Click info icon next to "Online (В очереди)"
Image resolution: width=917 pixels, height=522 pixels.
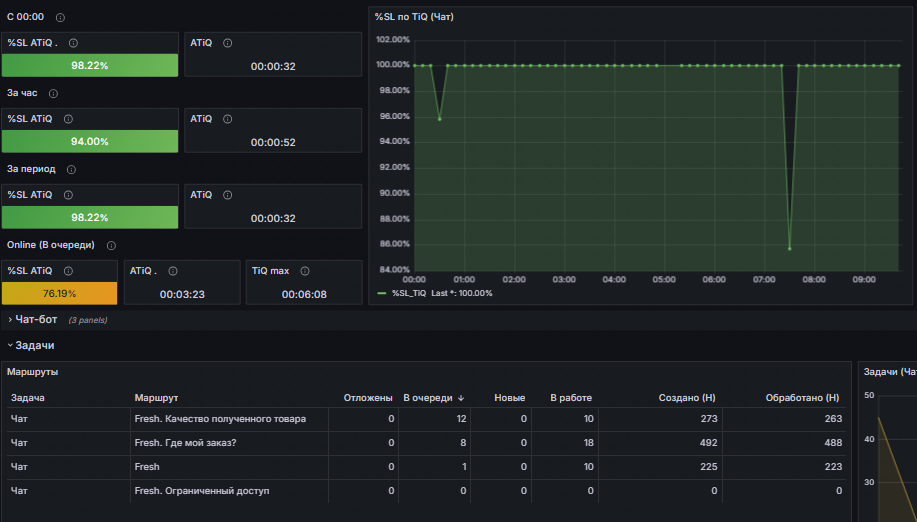pos(111,245)
